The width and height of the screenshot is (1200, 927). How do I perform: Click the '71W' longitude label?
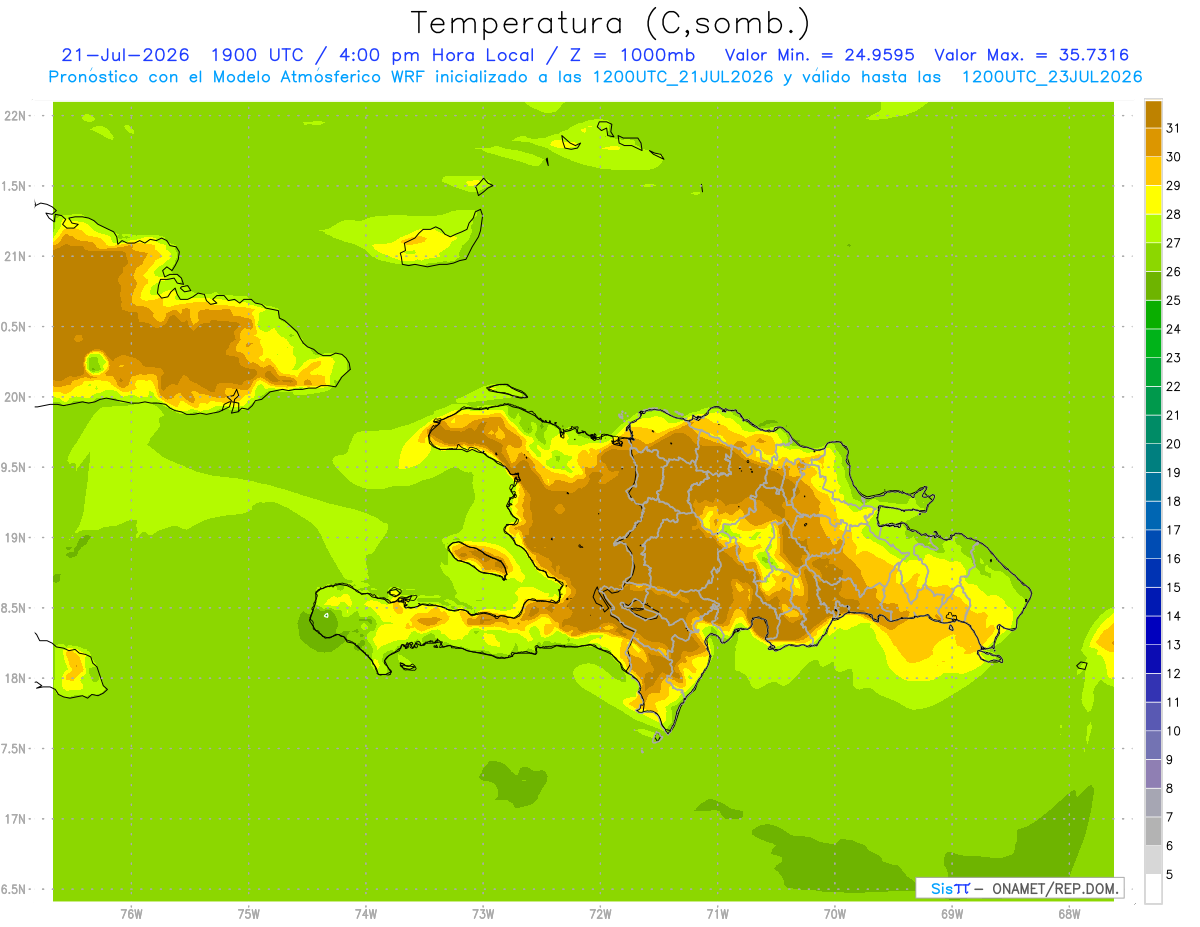[x=717, y=914]
